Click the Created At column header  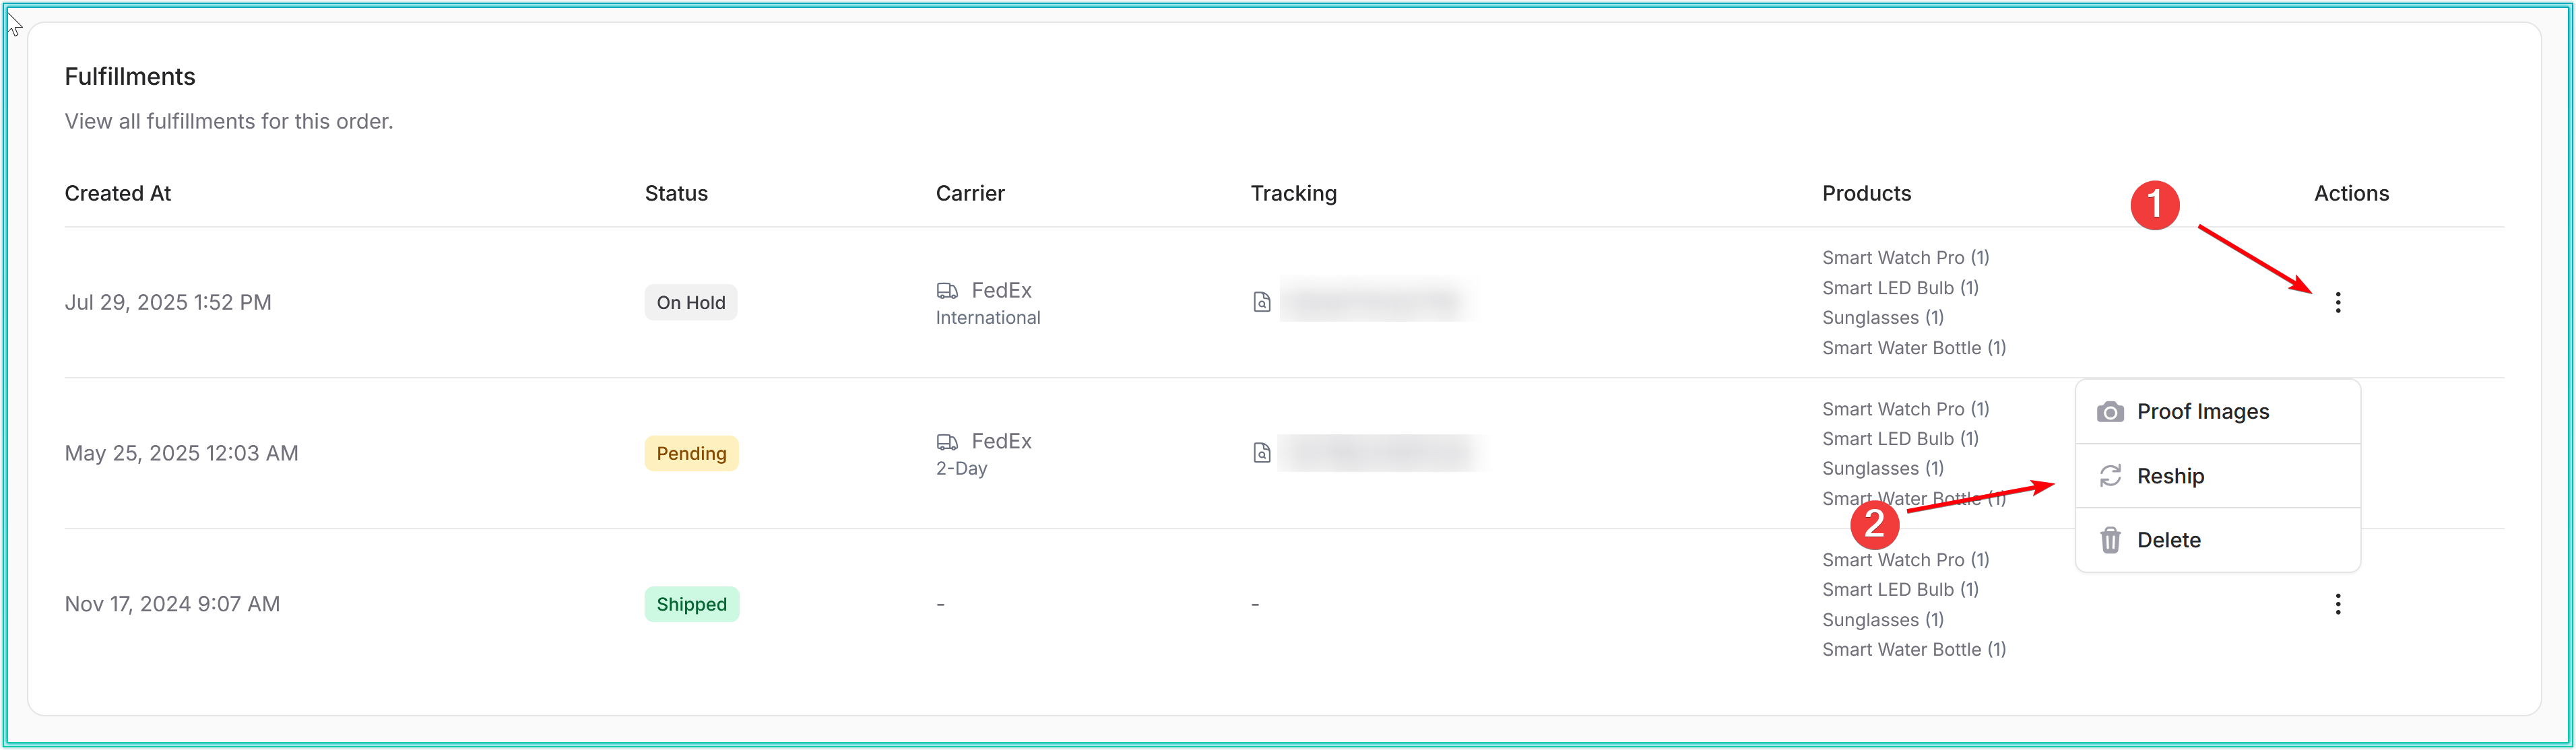pyautogui.click(x=118, y=193)
